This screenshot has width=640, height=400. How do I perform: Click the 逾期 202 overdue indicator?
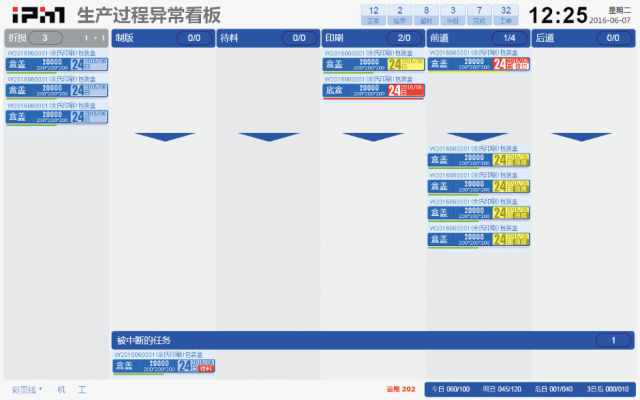400,389
